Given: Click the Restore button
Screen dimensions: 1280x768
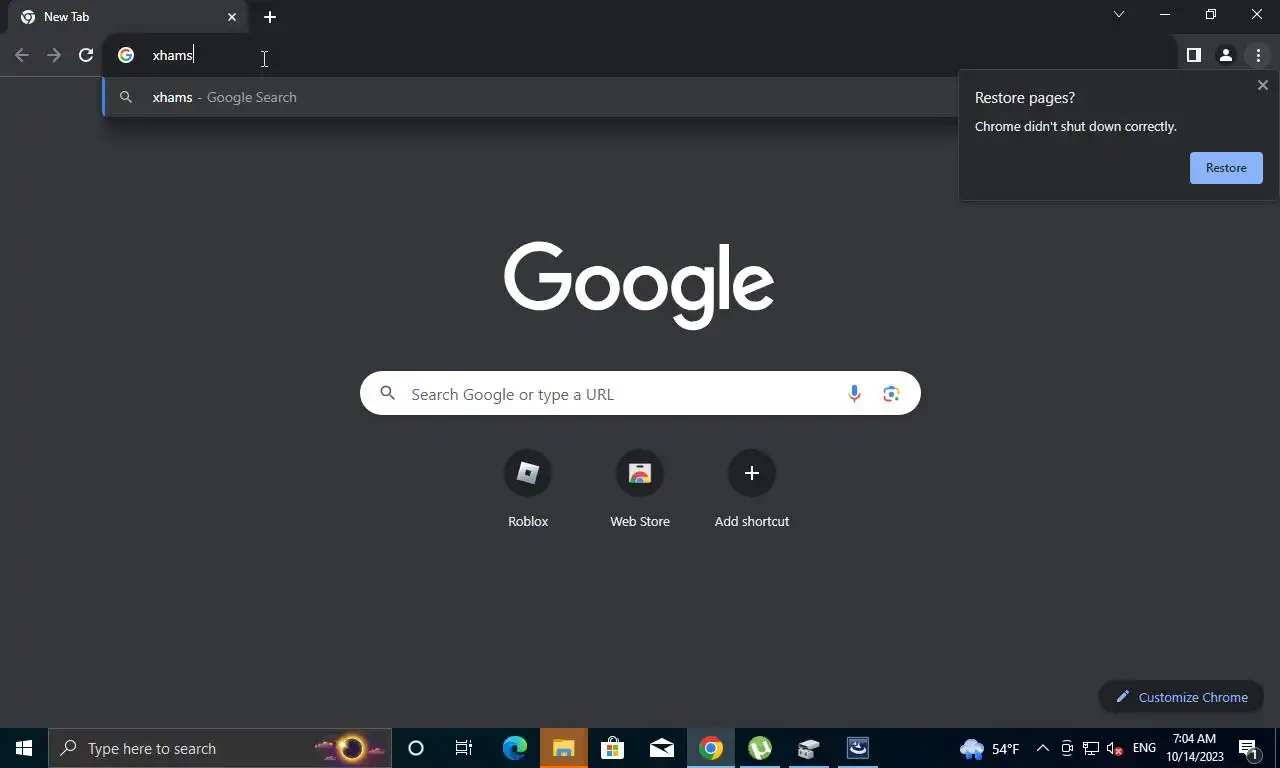Looking at the screenshot, I should point(1226,168).
